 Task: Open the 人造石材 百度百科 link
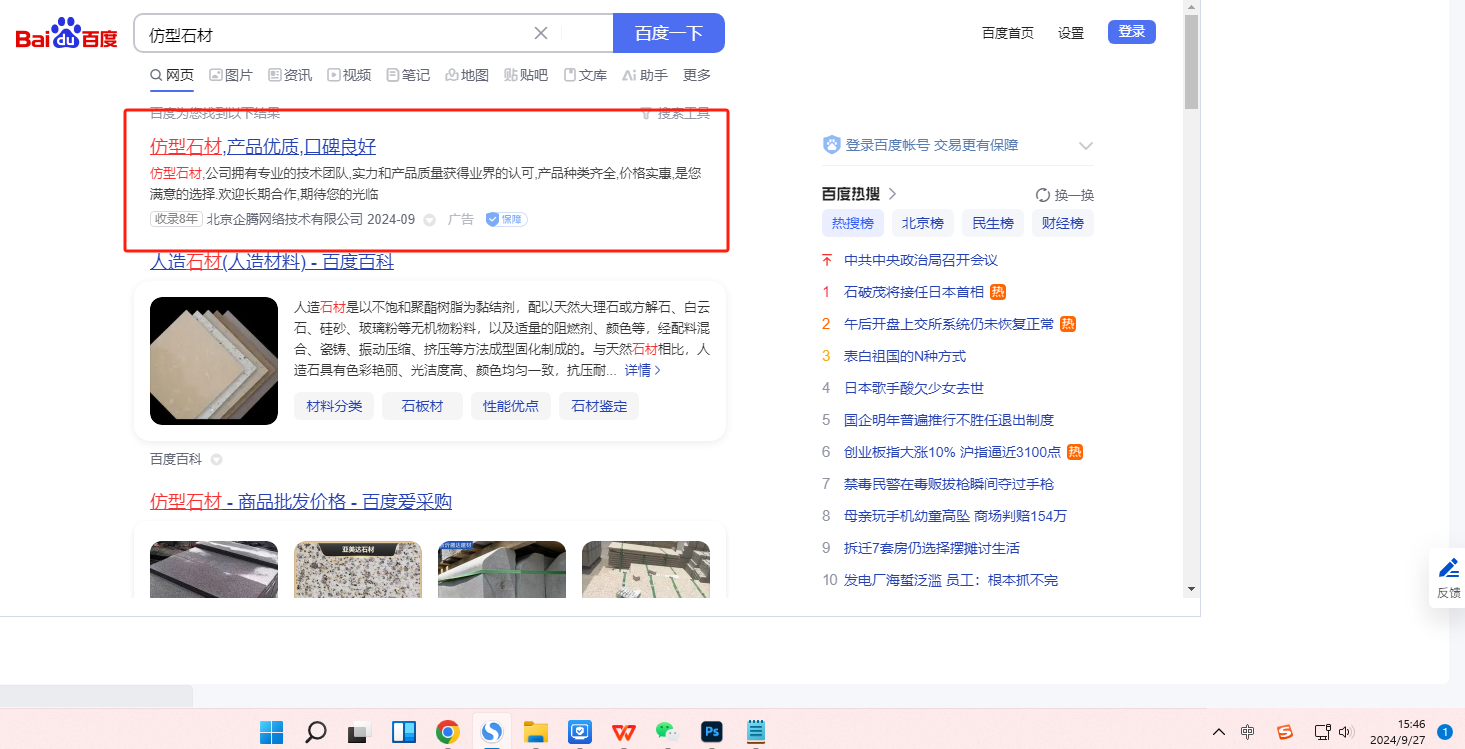coord(272,262)
